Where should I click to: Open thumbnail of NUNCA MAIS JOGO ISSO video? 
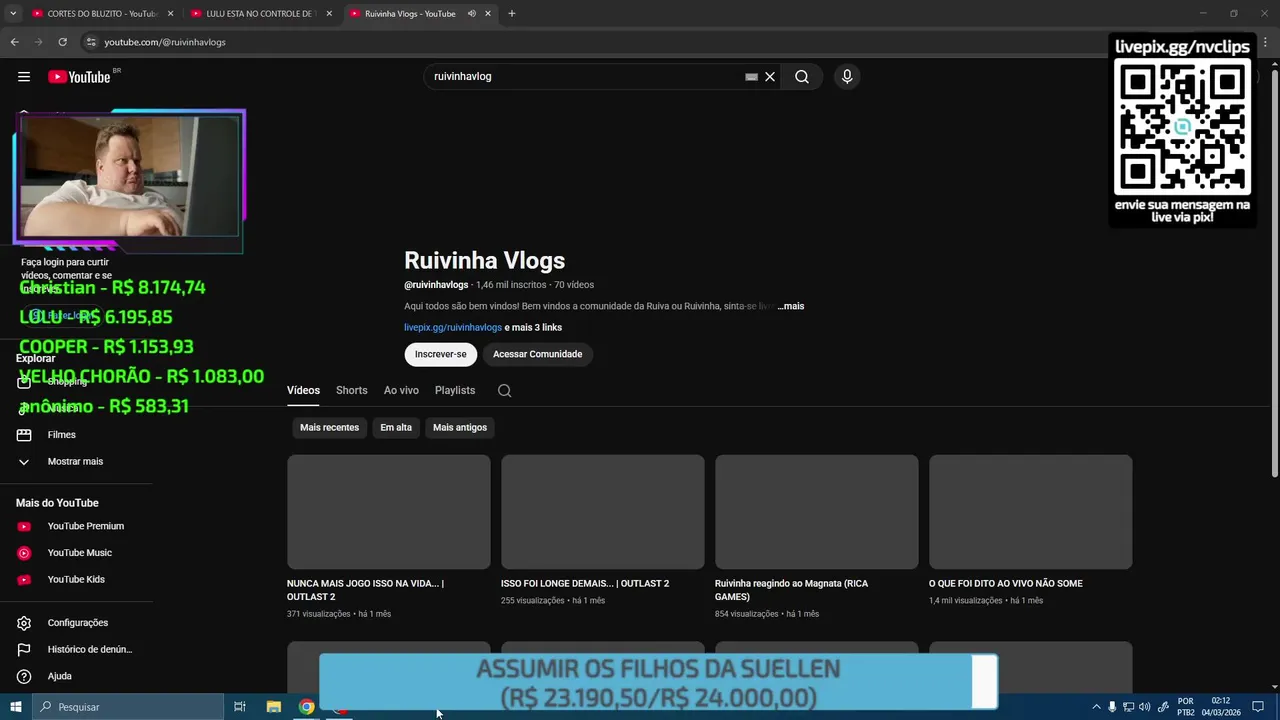pyautogui.click(x=389, y=512)
